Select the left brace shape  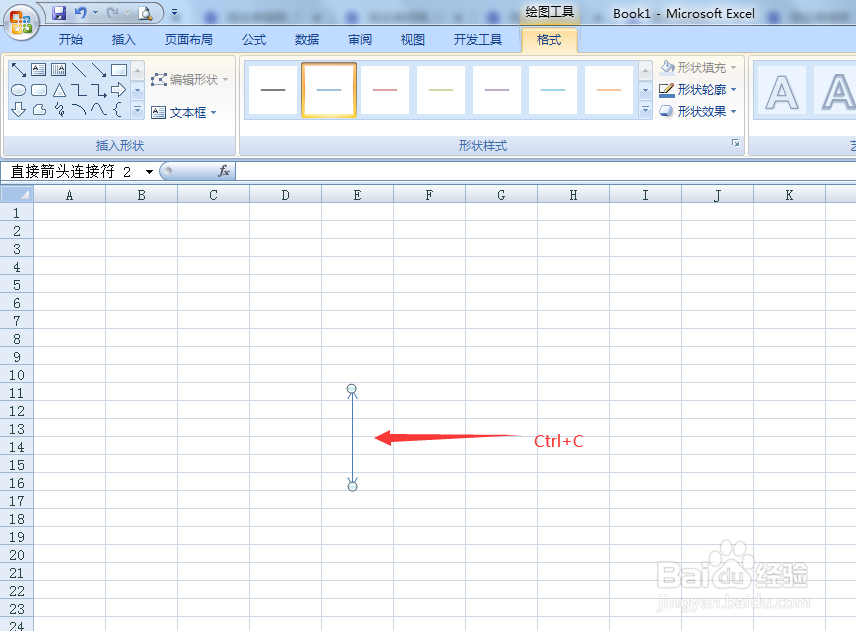117,110
